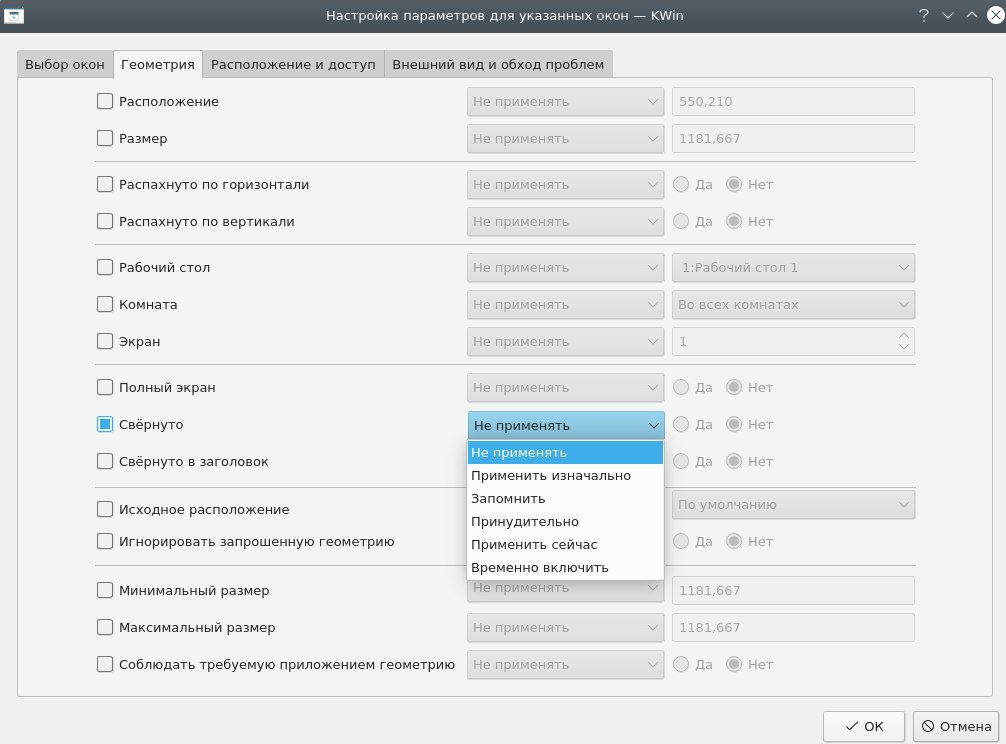
Task: Choose Запомнить from the dropdown list
Action: click(565, 499)
